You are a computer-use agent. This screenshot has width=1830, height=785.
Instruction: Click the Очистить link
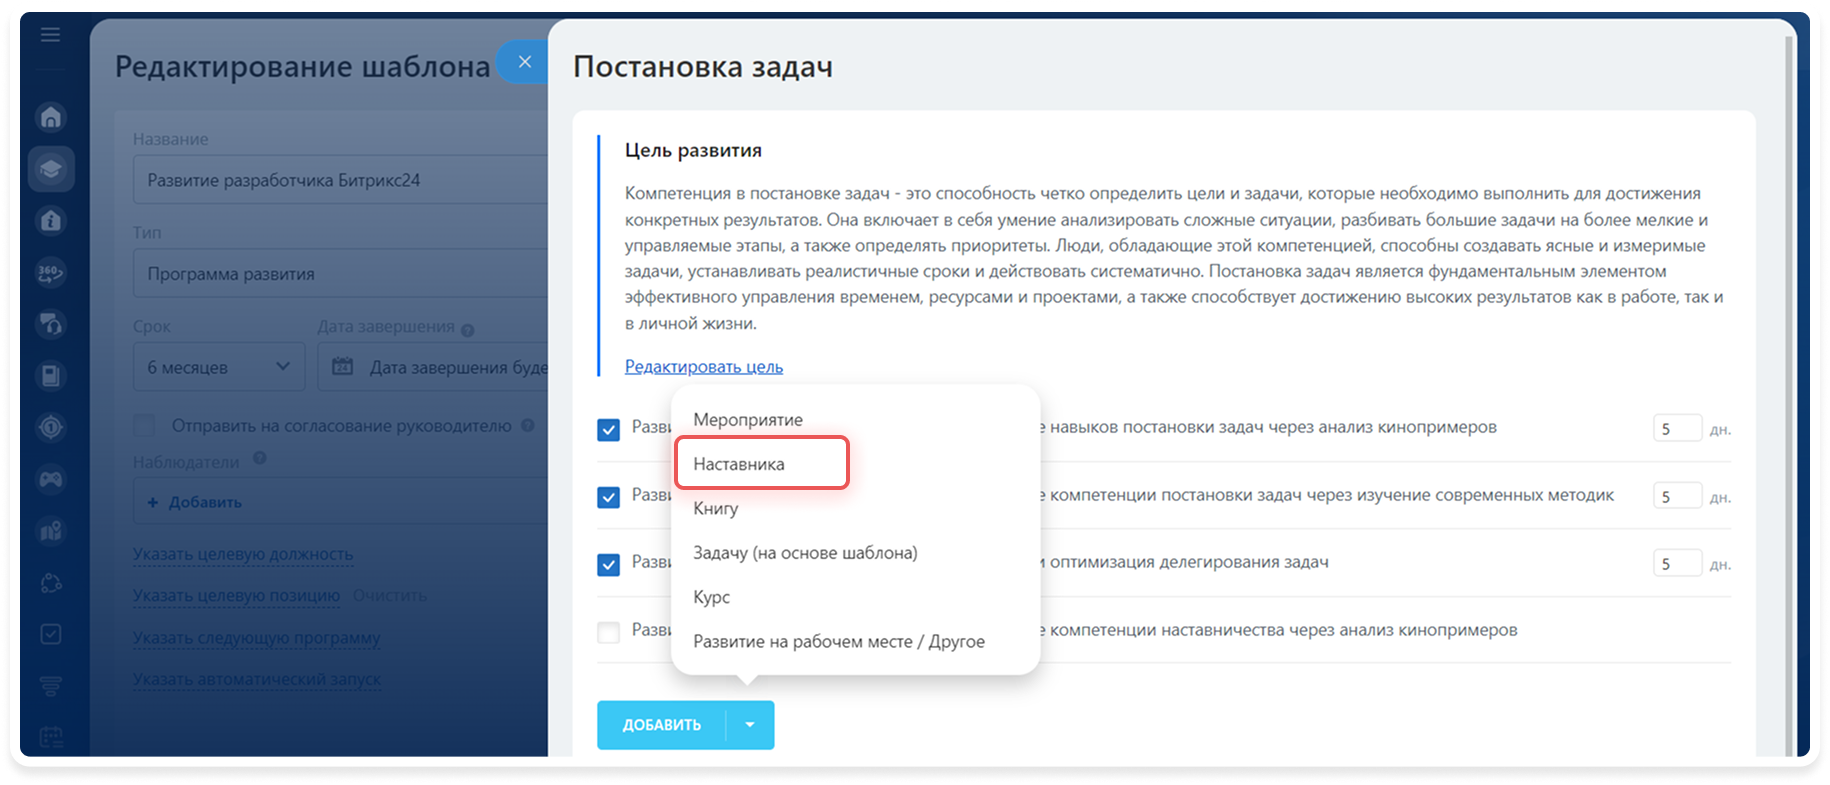[x=390, y=595]
